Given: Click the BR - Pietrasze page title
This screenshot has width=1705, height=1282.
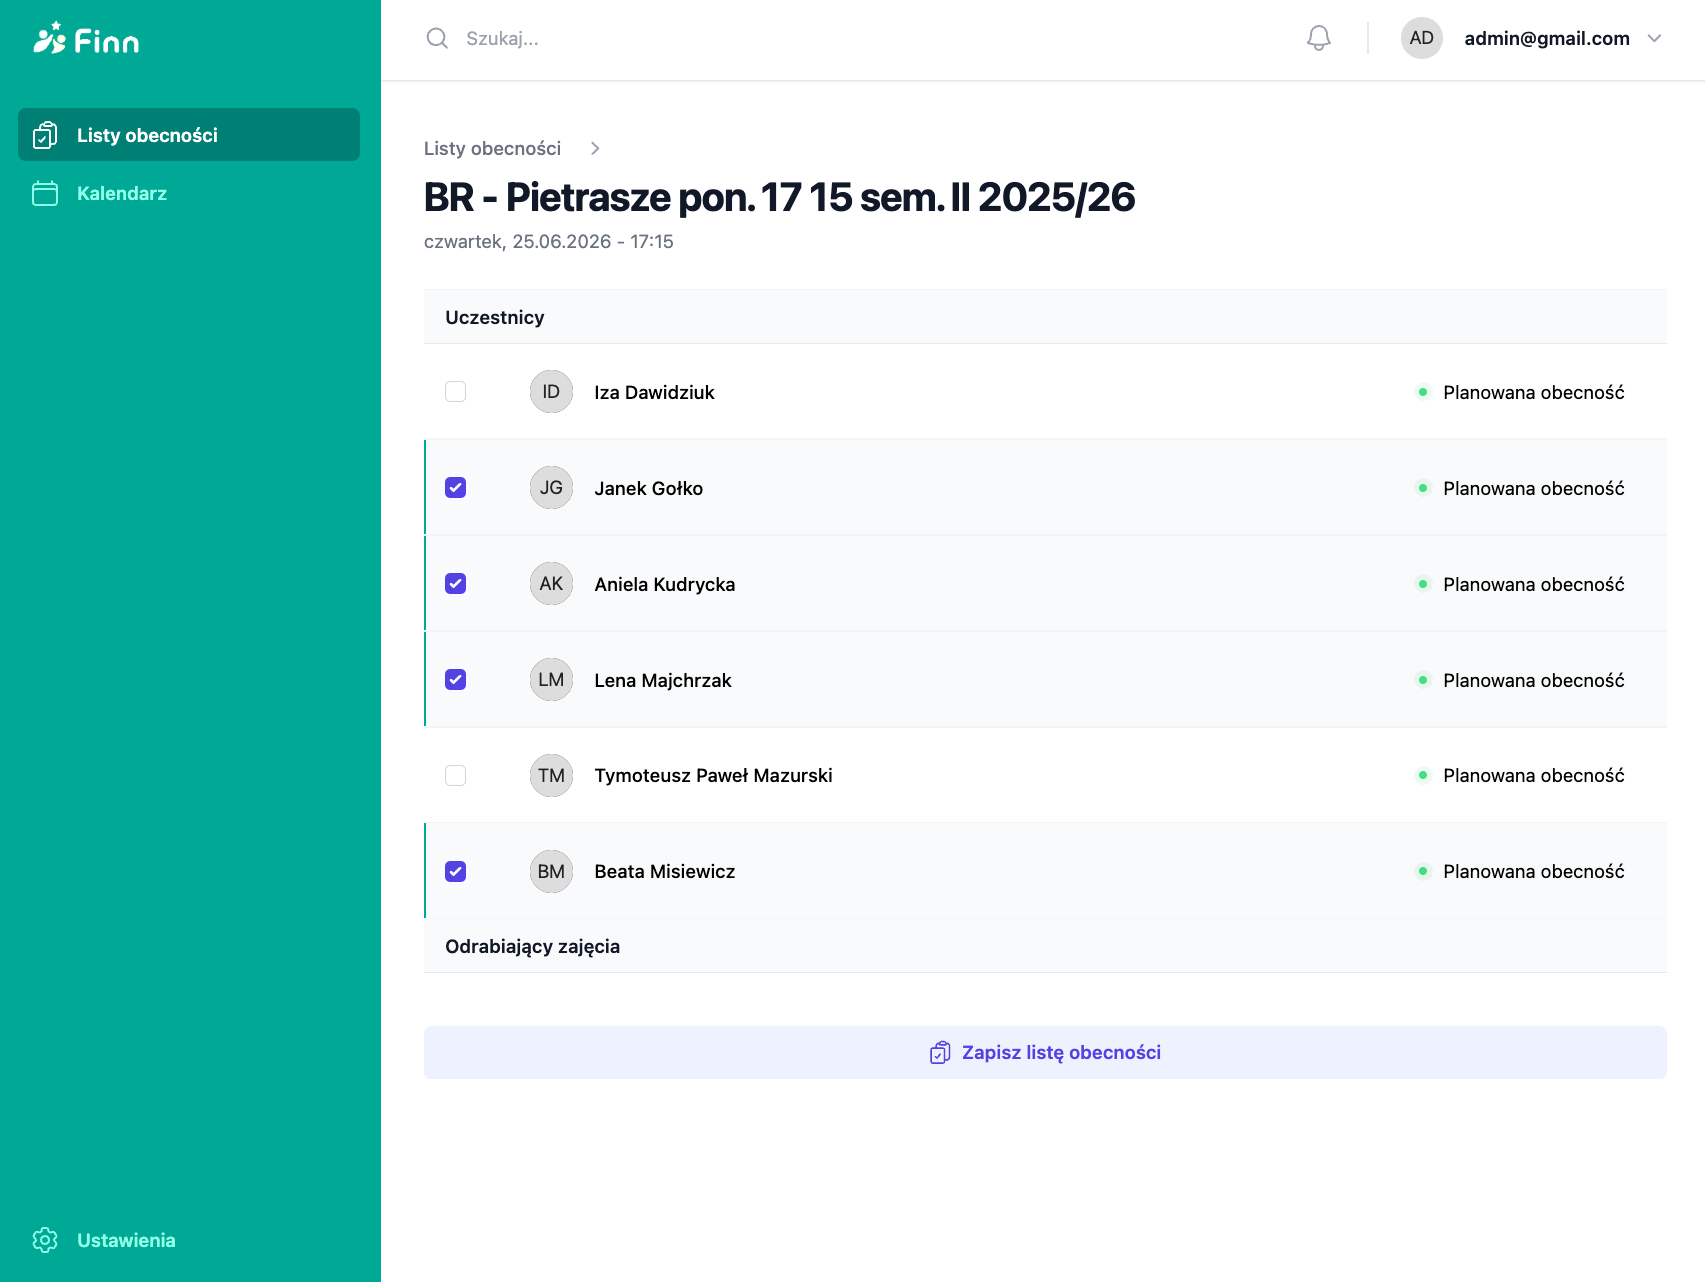Looking at the screenshot, I should (779, 197).
